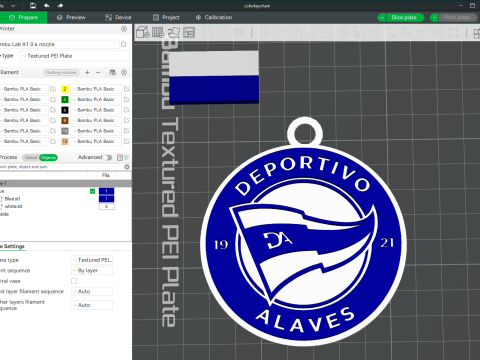Click the Save project icon
Image resolution: width=480 pixels, height=360 pixels.
[x=33, y=5]
